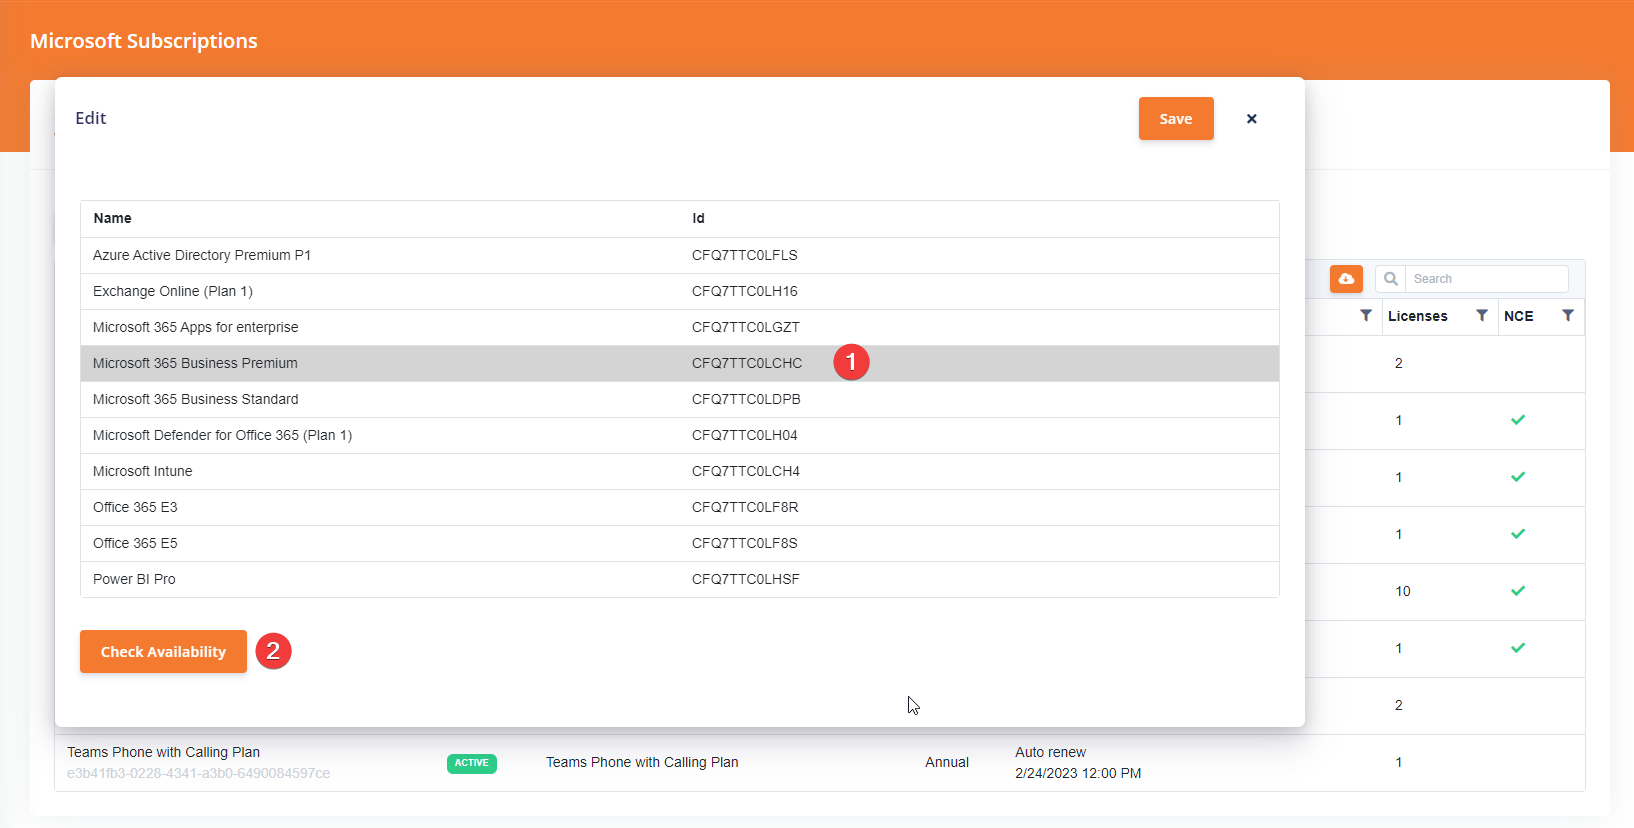Click the id CFQ7TTC0LH04
The width and height of the screenshot is (1634, 828).
pyautogui.click(x=745, y=435)
